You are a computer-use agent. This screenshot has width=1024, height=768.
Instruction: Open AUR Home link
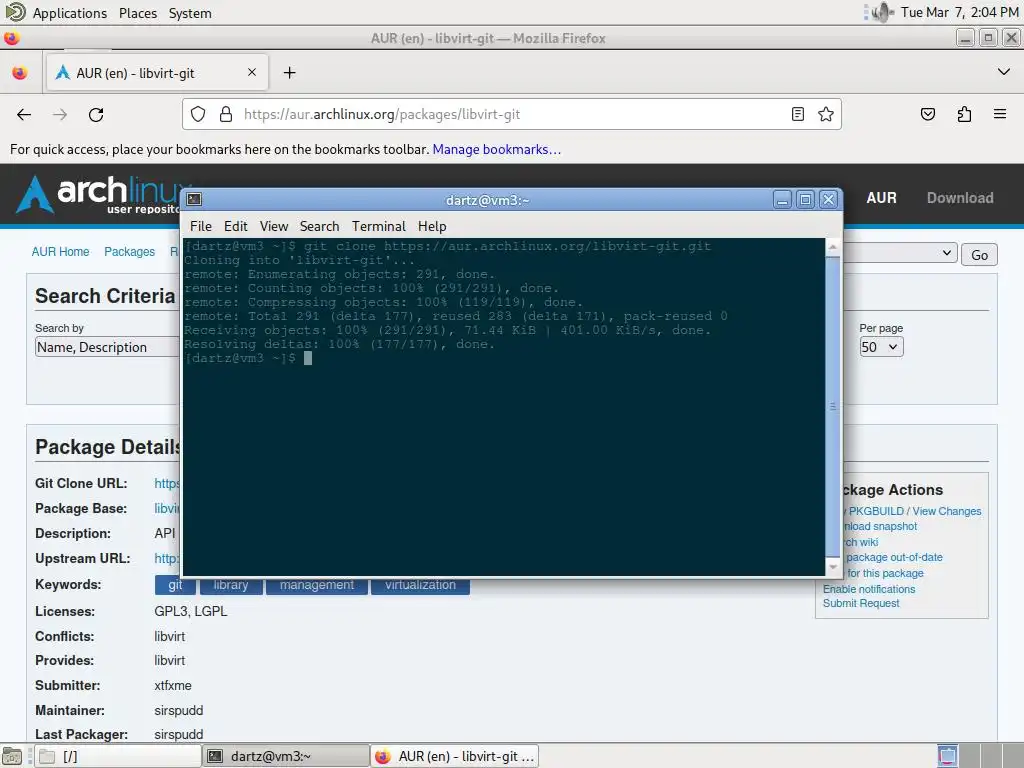click(x=60, y=251)
